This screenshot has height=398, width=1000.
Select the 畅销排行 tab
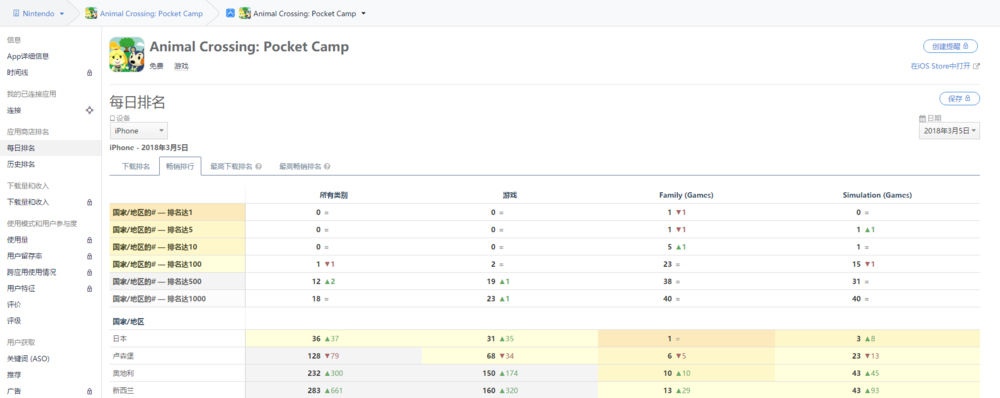click(x=180, y=166)
